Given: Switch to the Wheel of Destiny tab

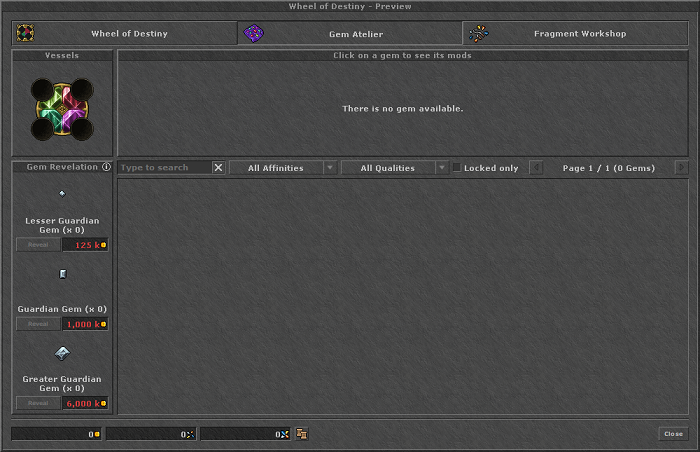Looking at the screenshot, I should click(x=124, y=33).
